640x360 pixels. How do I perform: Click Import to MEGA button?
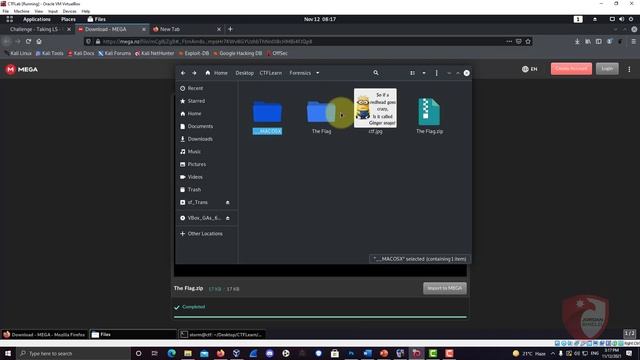click(444, 288)
